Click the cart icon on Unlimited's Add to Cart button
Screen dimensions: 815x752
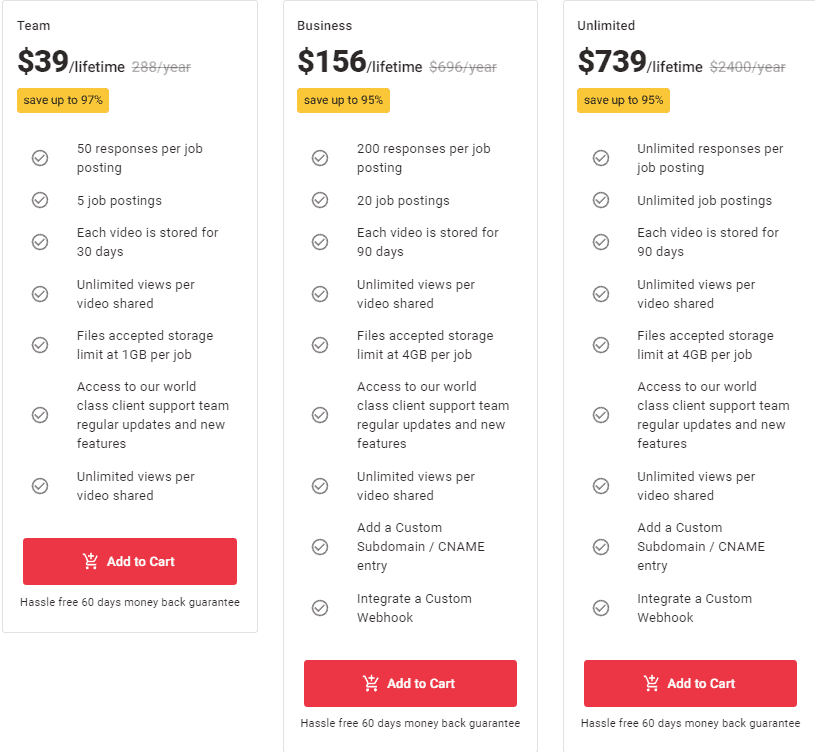click(654, 683)
